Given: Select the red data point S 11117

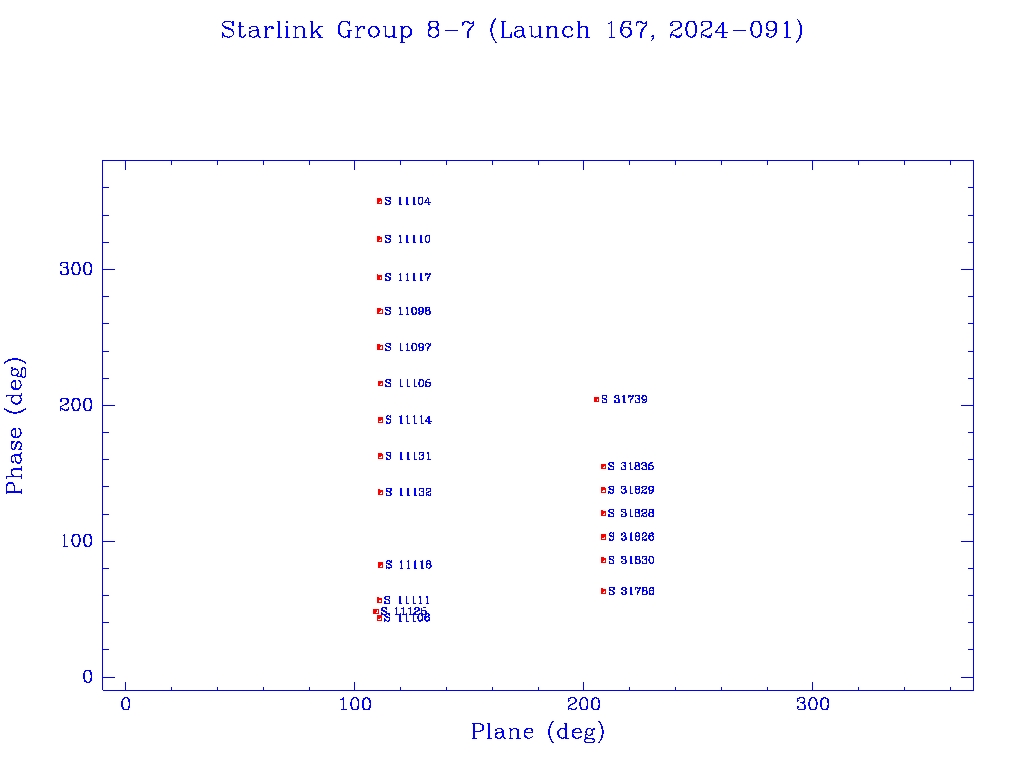Looking at the screenshot, I should 379,278.
